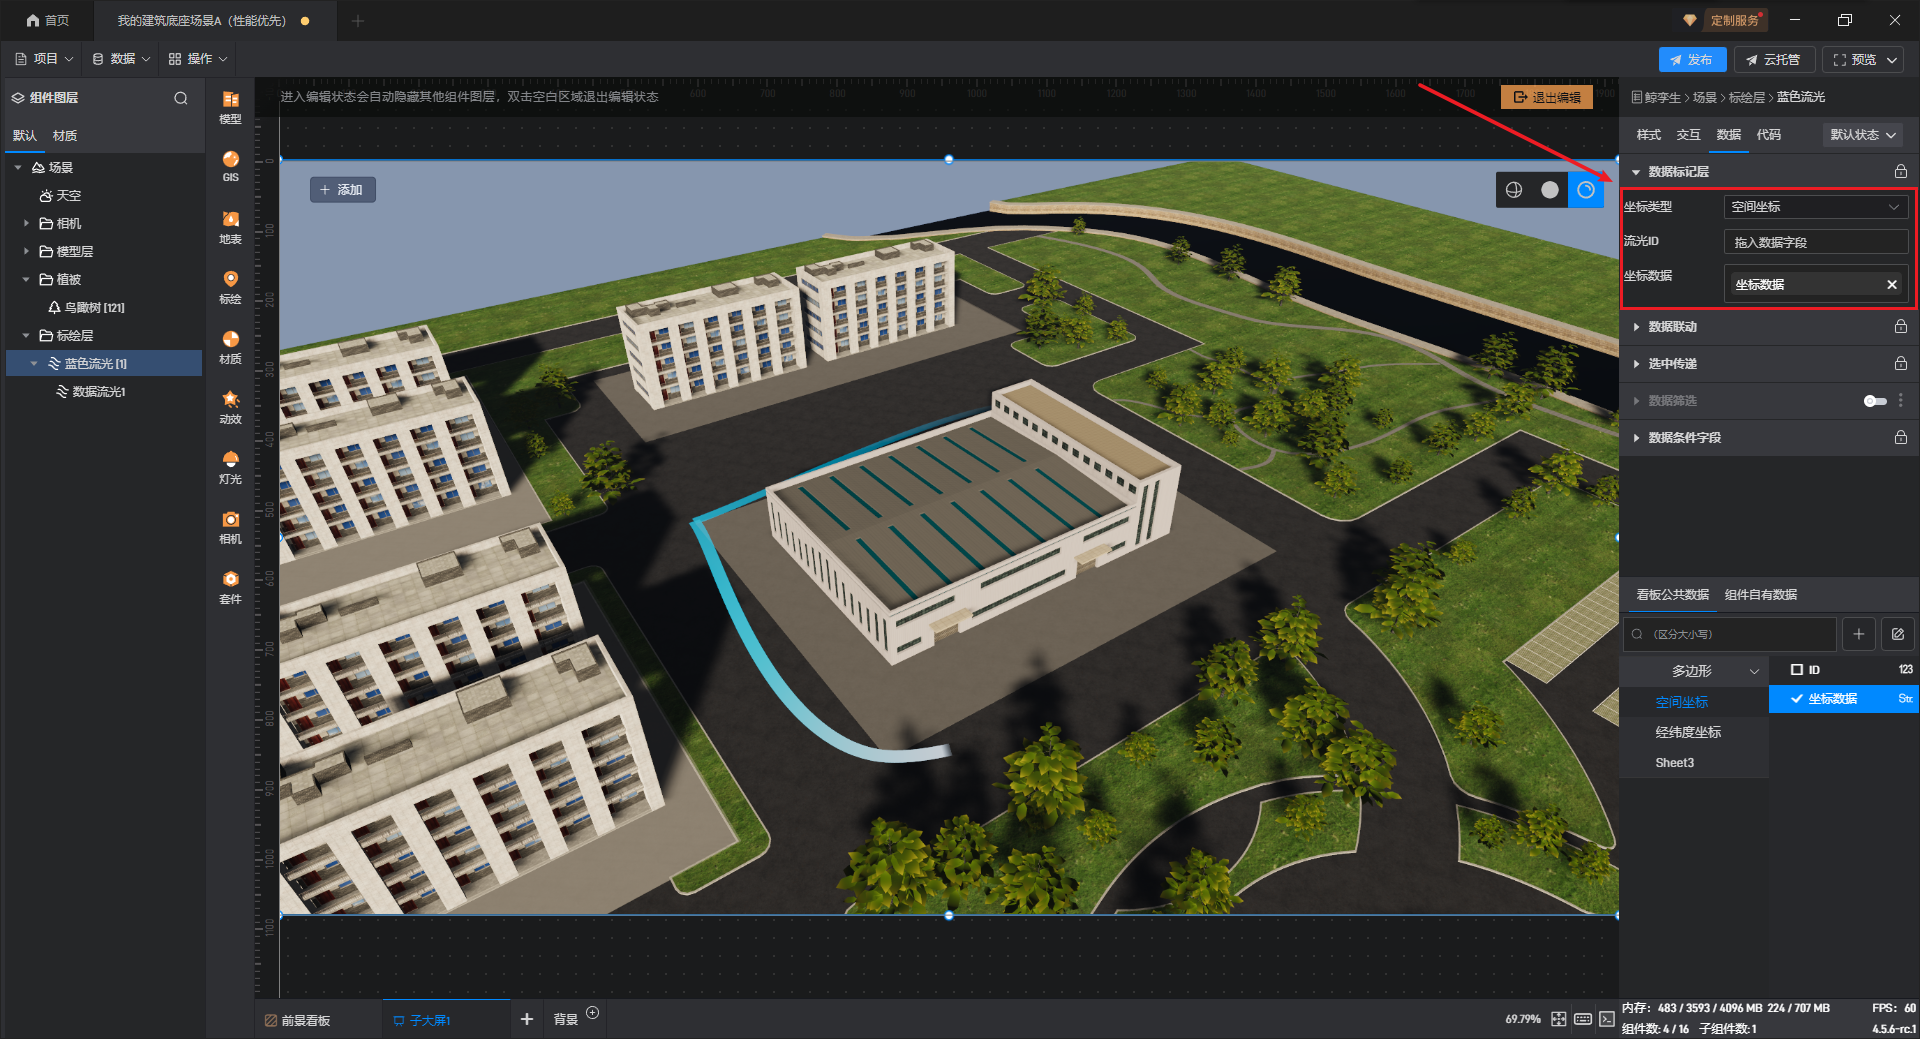Screen dimensions: 1920x1039
Task: Select the blue rendered sphere view mode
Action: [x=1586, y=190]
